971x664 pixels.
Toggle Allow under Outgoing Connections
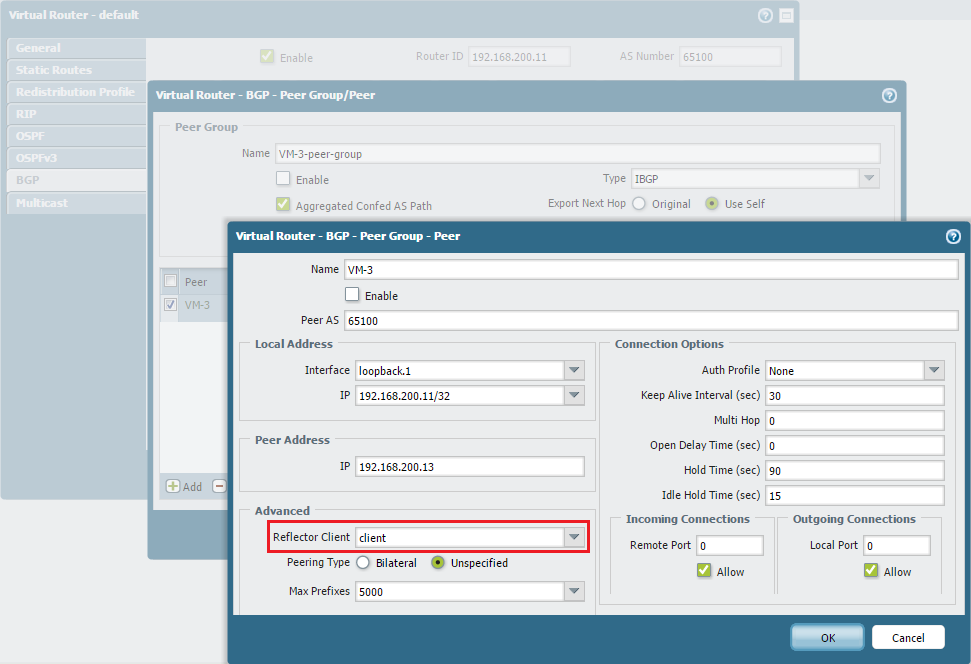(871, 571)
